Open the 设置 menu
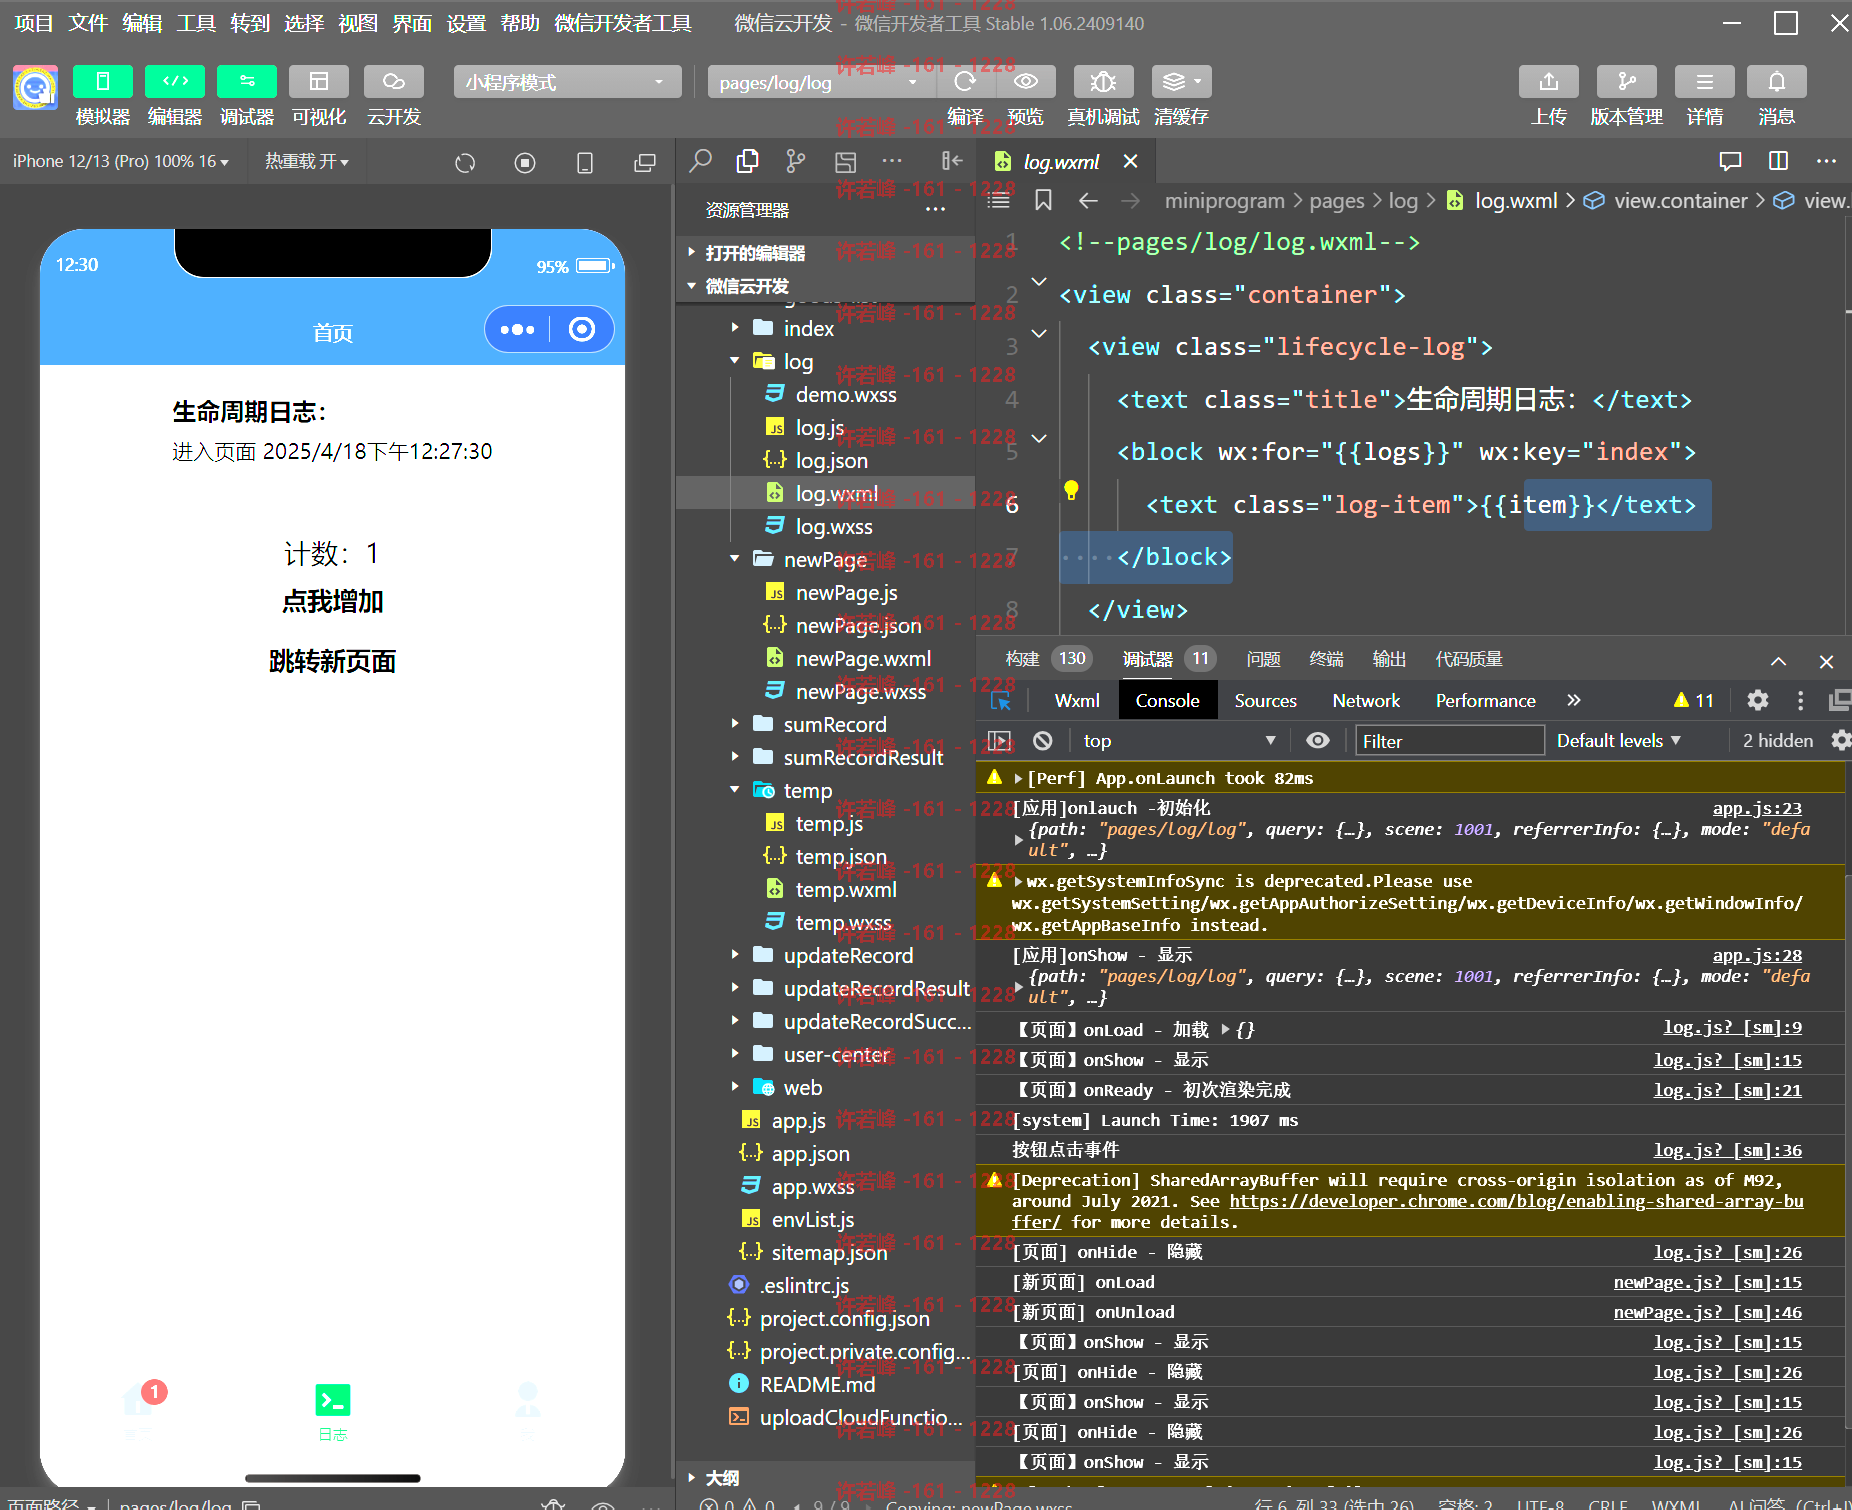 (x=466, y=23)
